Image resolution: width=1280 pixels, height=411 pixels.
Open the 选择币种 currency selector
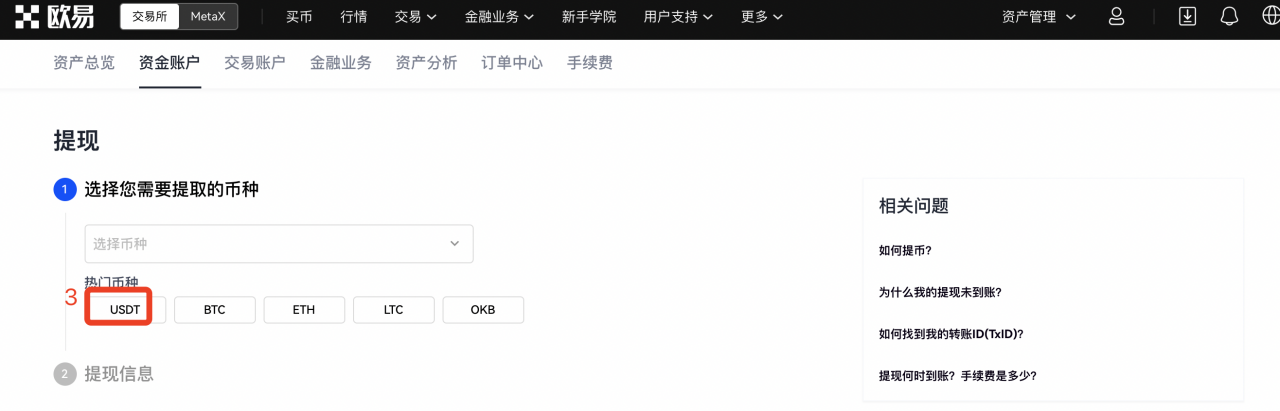coord(278,244)
